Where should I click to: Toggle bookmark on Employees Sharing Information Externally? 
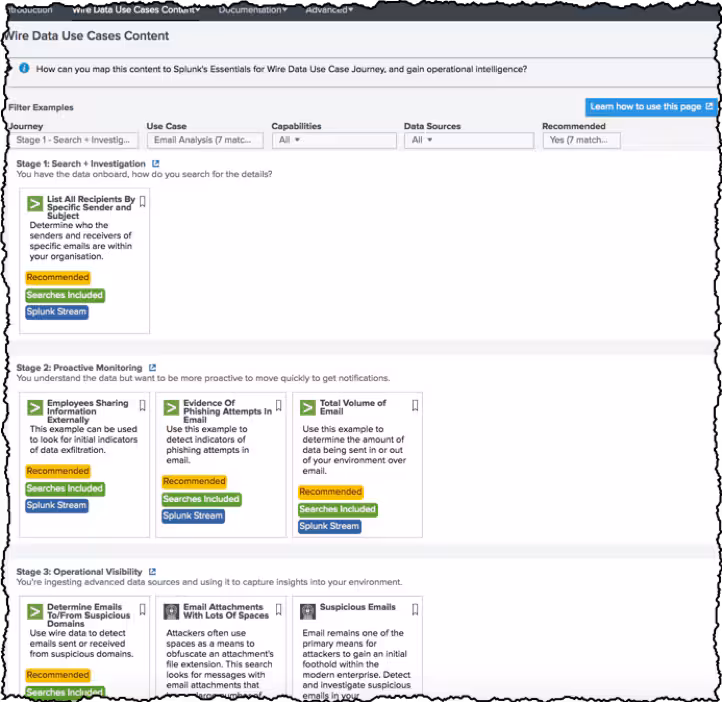coord(143,406)
